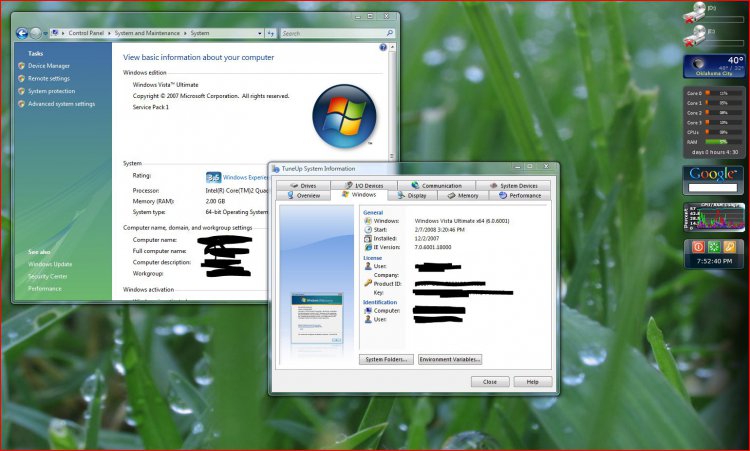Open Device Manager task link

point(49,66)
